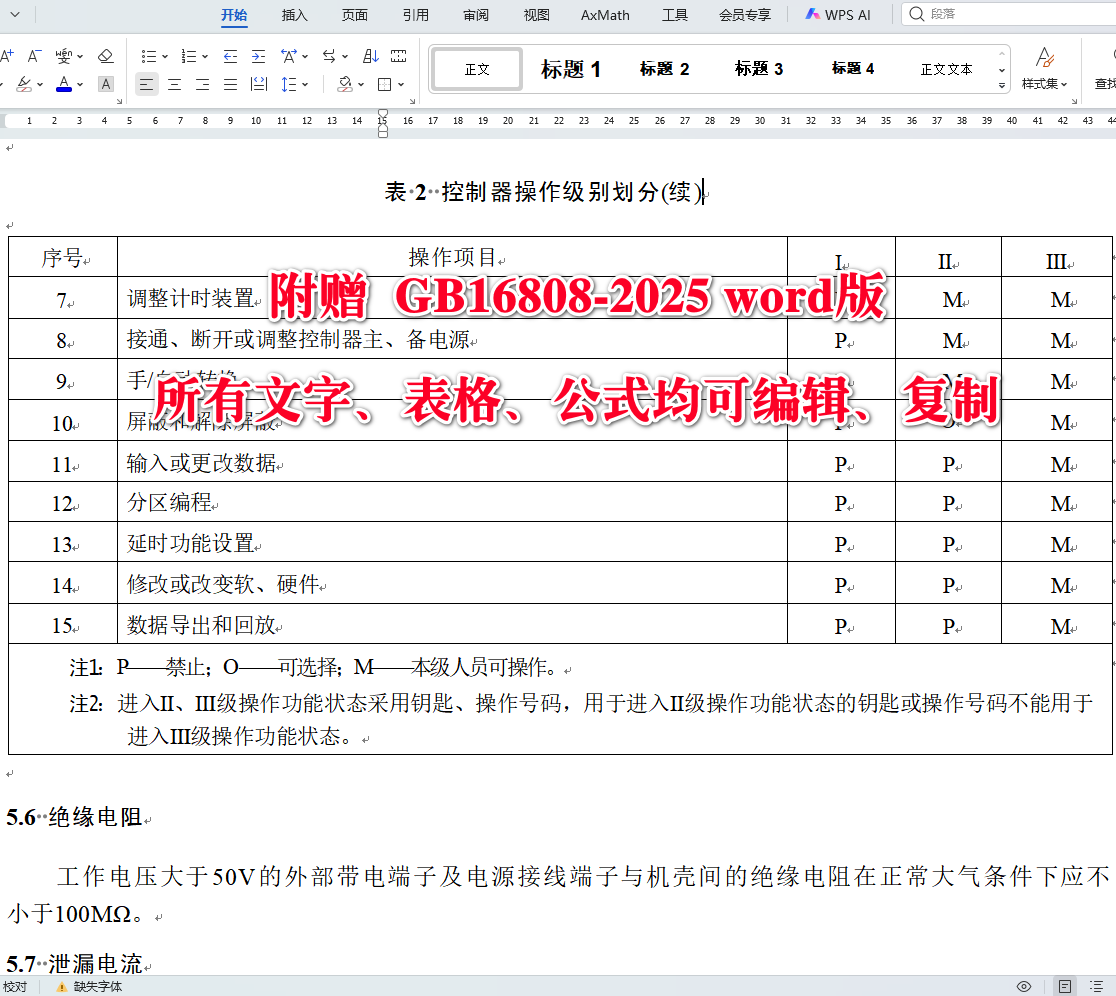Select the Increase Font Size tool
This screenshot has width=1116, height=996.
point(8,56)
